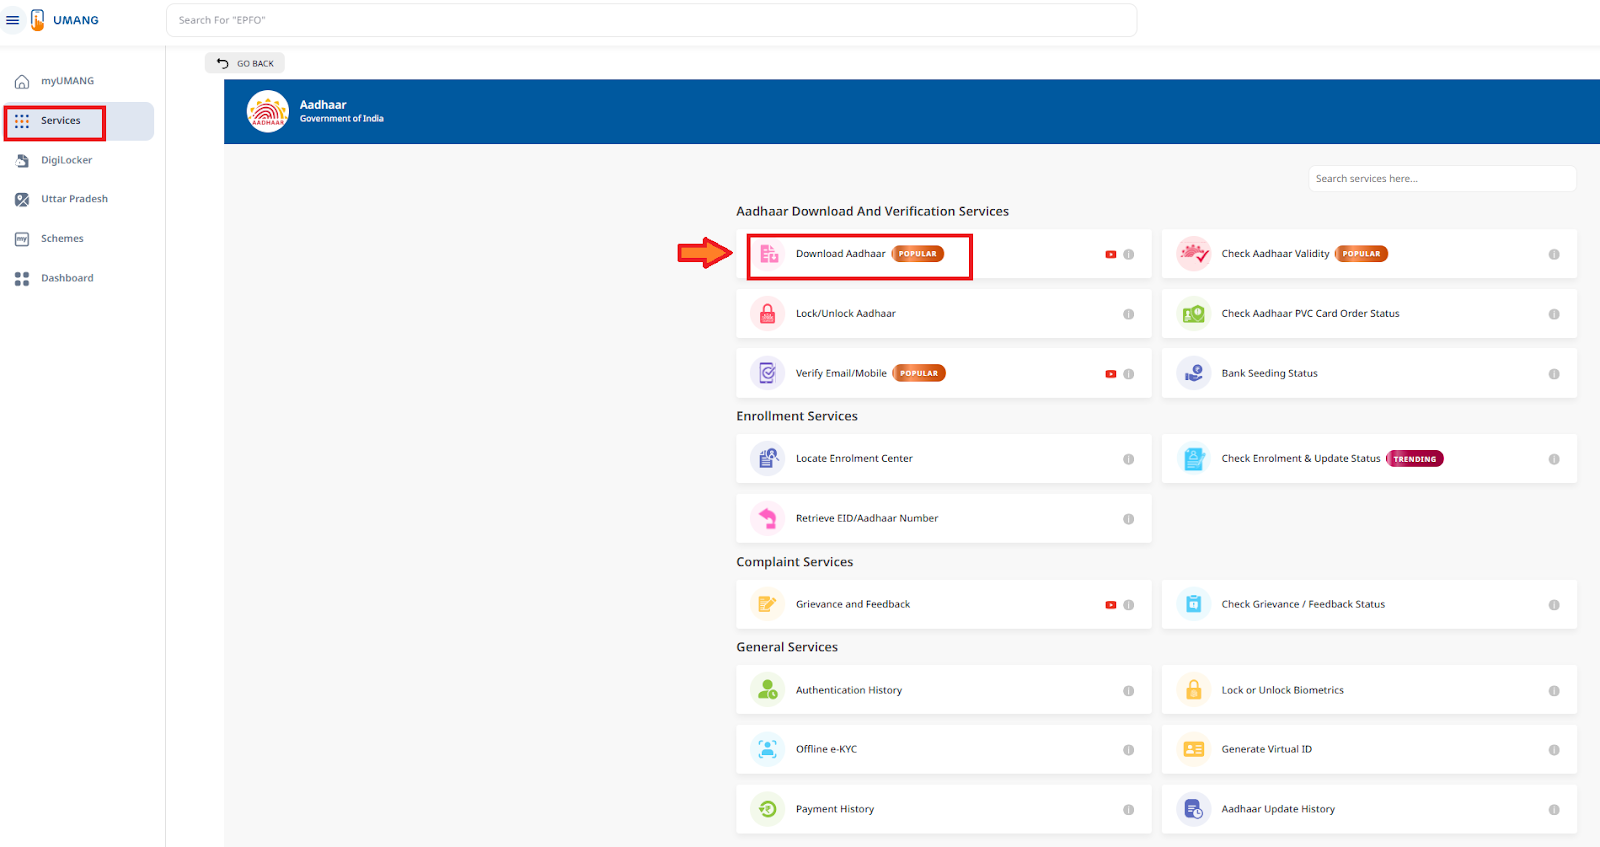Select Schemes in the sidebar
Image resolution: width=1600 pixels, height=847 pixels.
tap(62, 239)
